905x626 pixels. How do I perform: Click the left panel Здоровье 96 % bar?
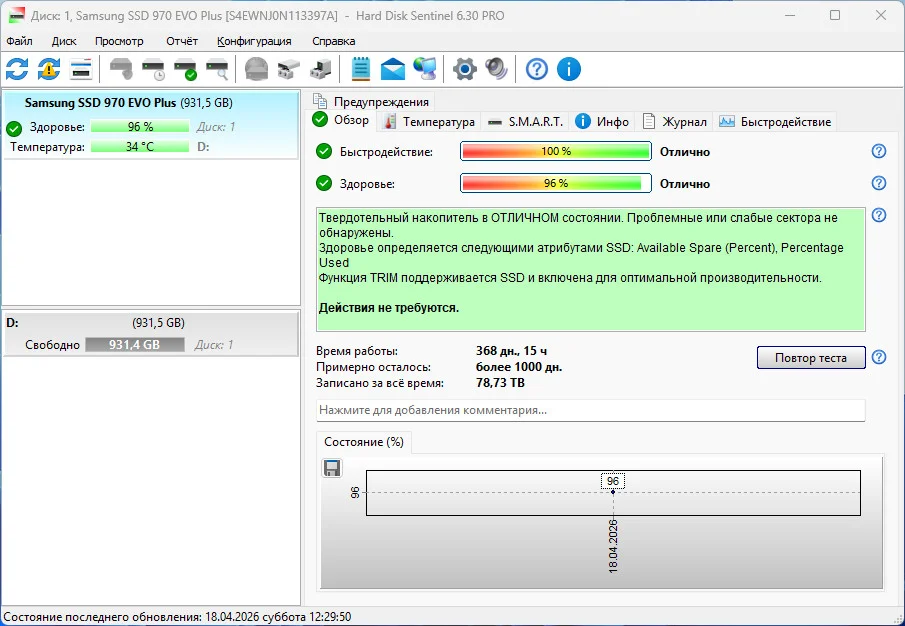(x=140, y=126)
